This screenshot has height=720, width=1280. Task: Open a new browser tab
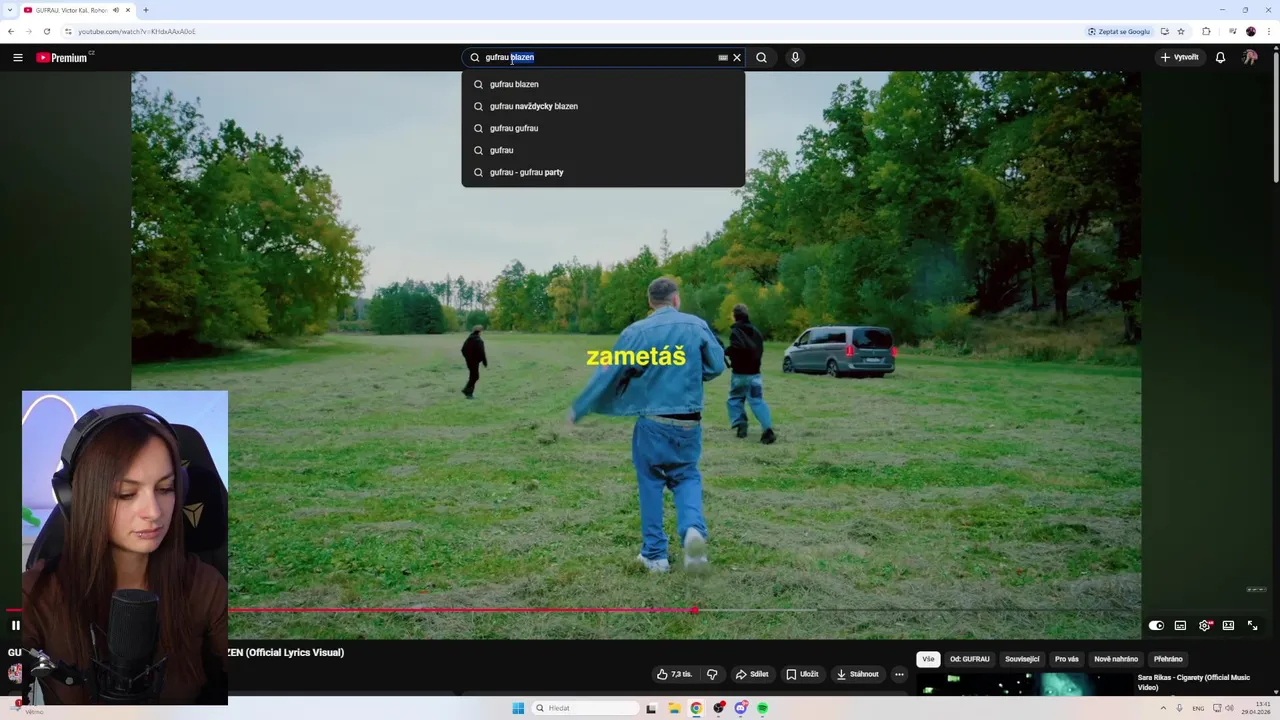click(x=146, y=10)
